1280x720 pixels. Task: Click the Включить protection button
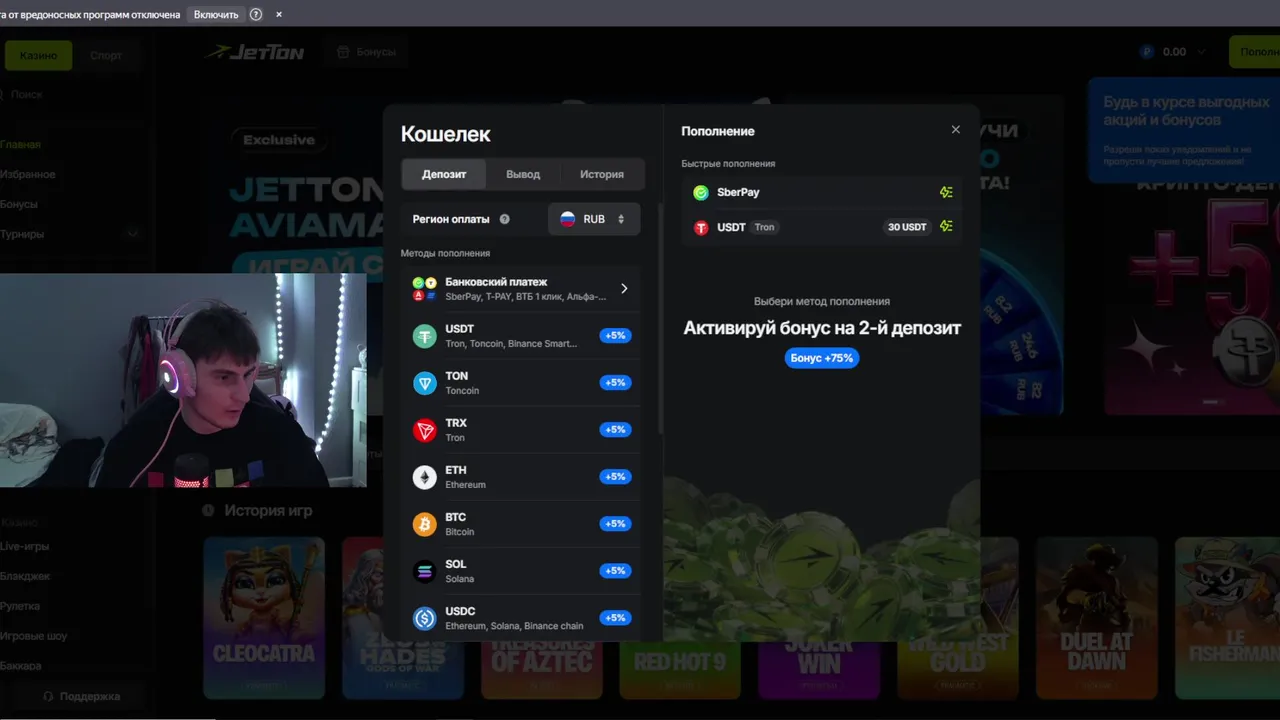pyautogui.click(x=216, y=14)
